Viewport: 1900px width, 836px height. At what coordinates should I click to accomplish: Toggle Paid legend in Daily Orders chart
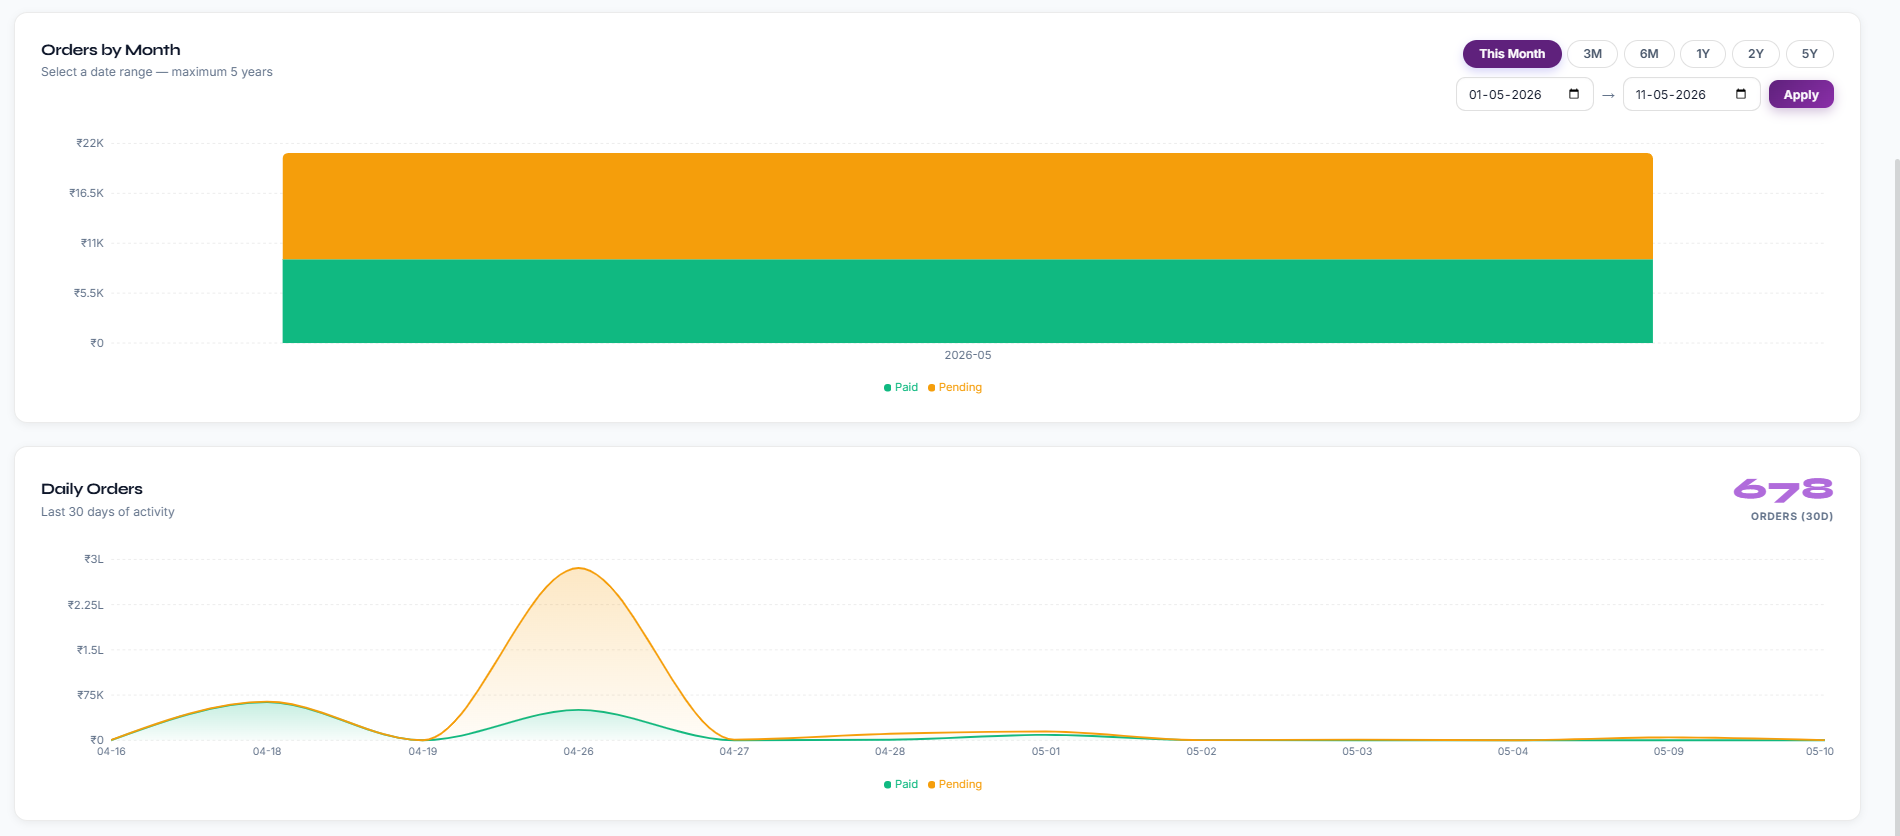(901, 784)
